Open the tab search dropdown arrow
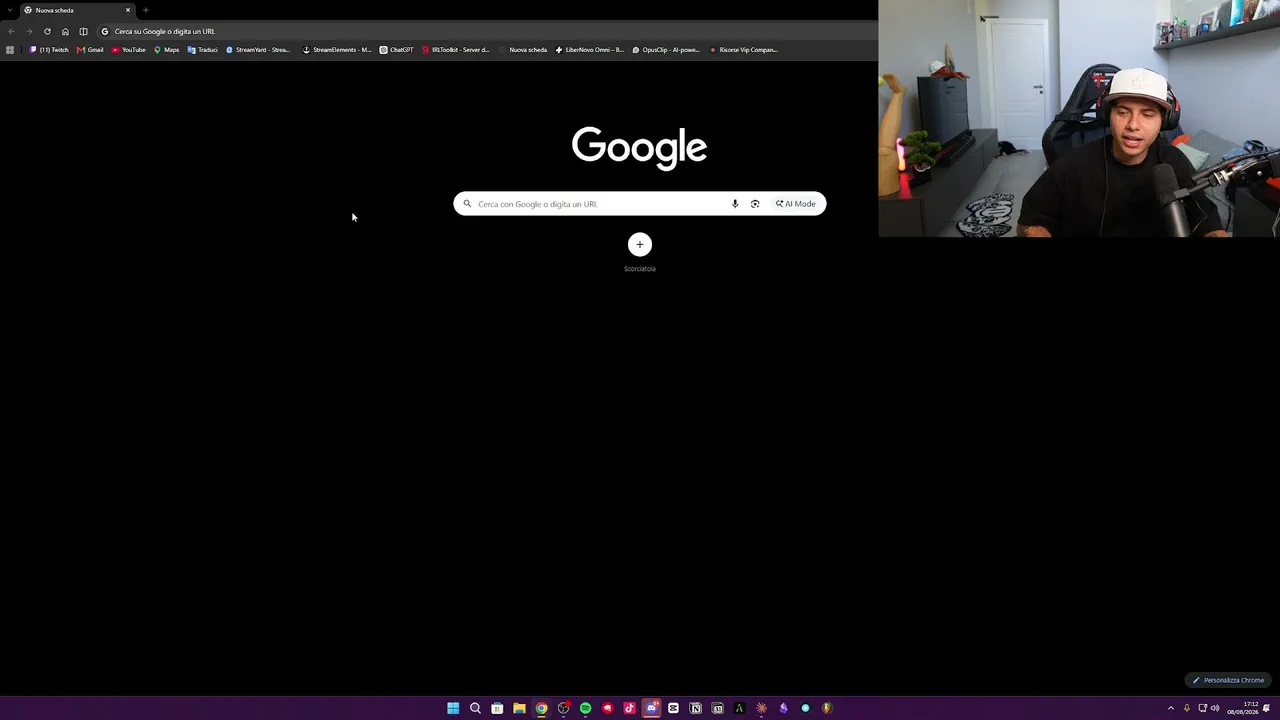 10,10
